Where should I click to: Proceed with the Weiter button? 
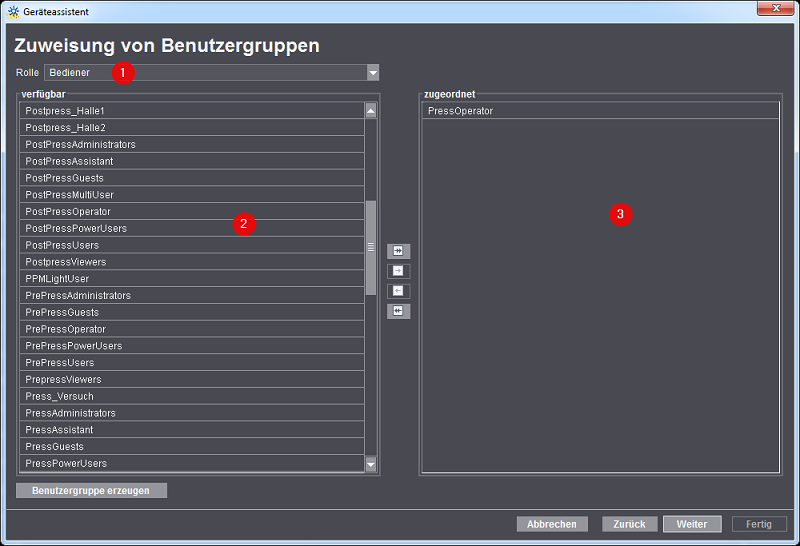click(x=692, y=524)
